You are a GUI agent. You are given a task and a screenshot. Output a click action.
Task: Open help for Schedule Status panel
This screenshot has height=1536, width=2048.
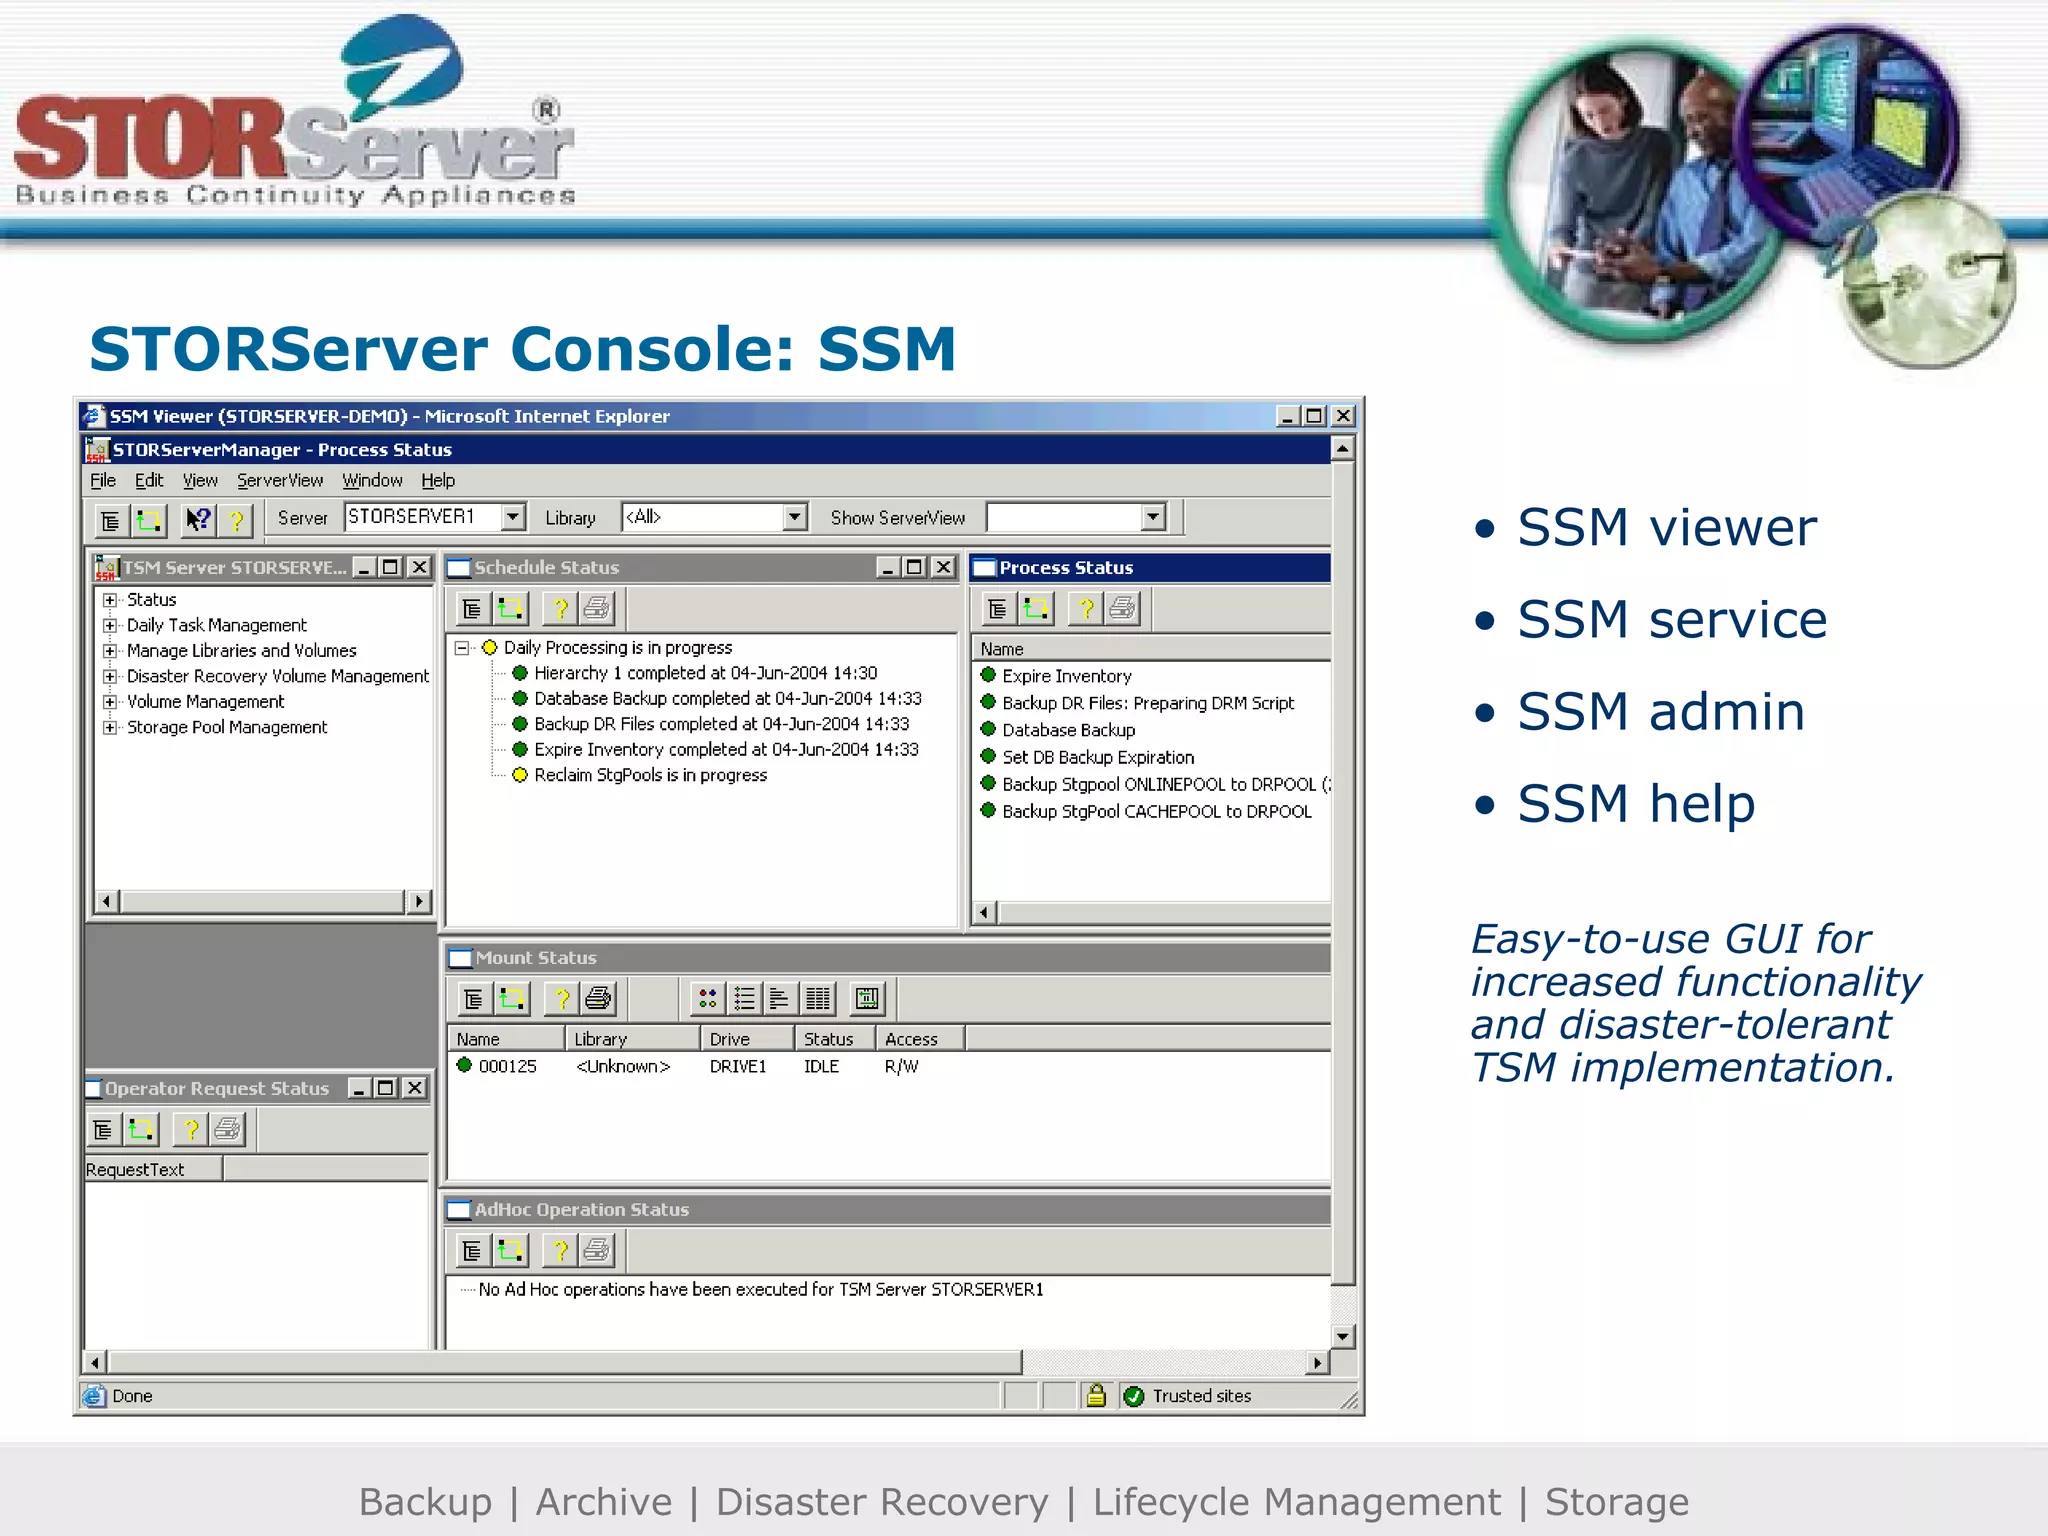560,608
